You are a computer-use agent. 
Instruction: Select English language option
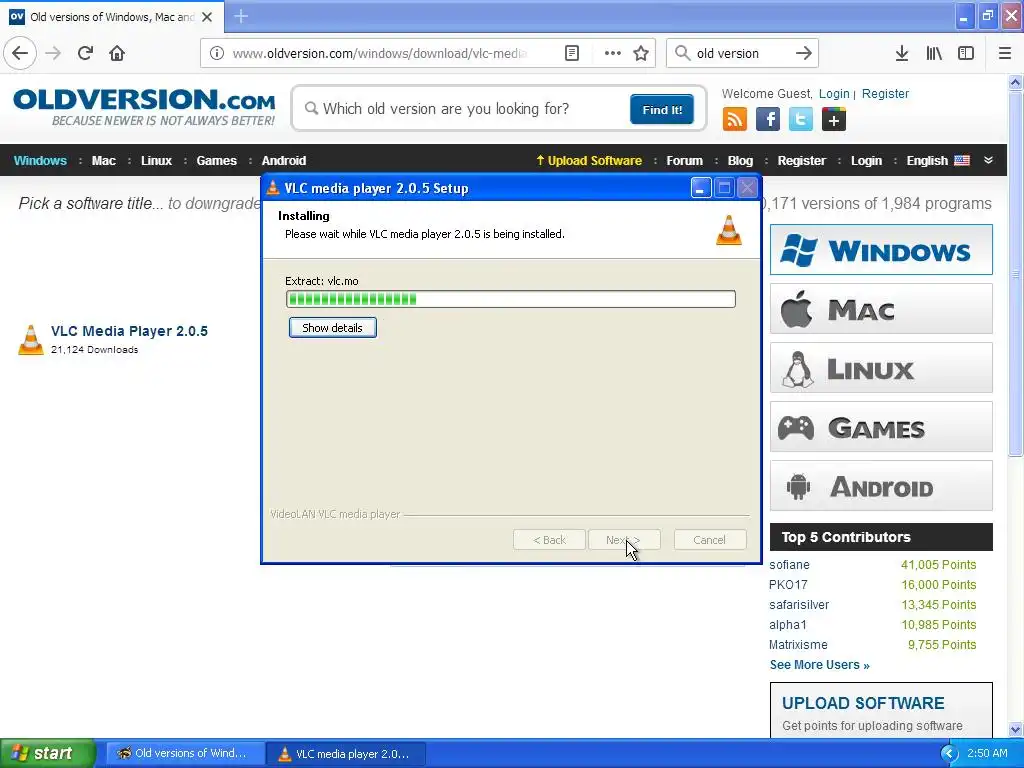(x=938, y=161)
